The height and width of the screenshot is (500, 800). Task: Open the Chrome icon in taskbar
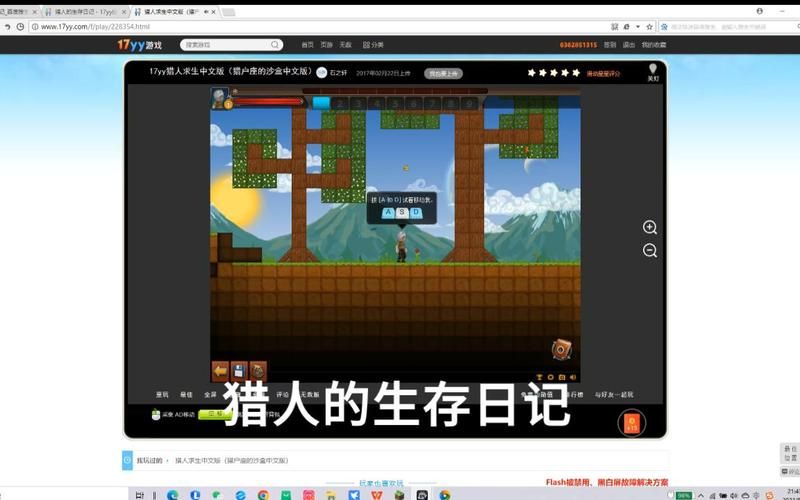click(x=263, y=495)
